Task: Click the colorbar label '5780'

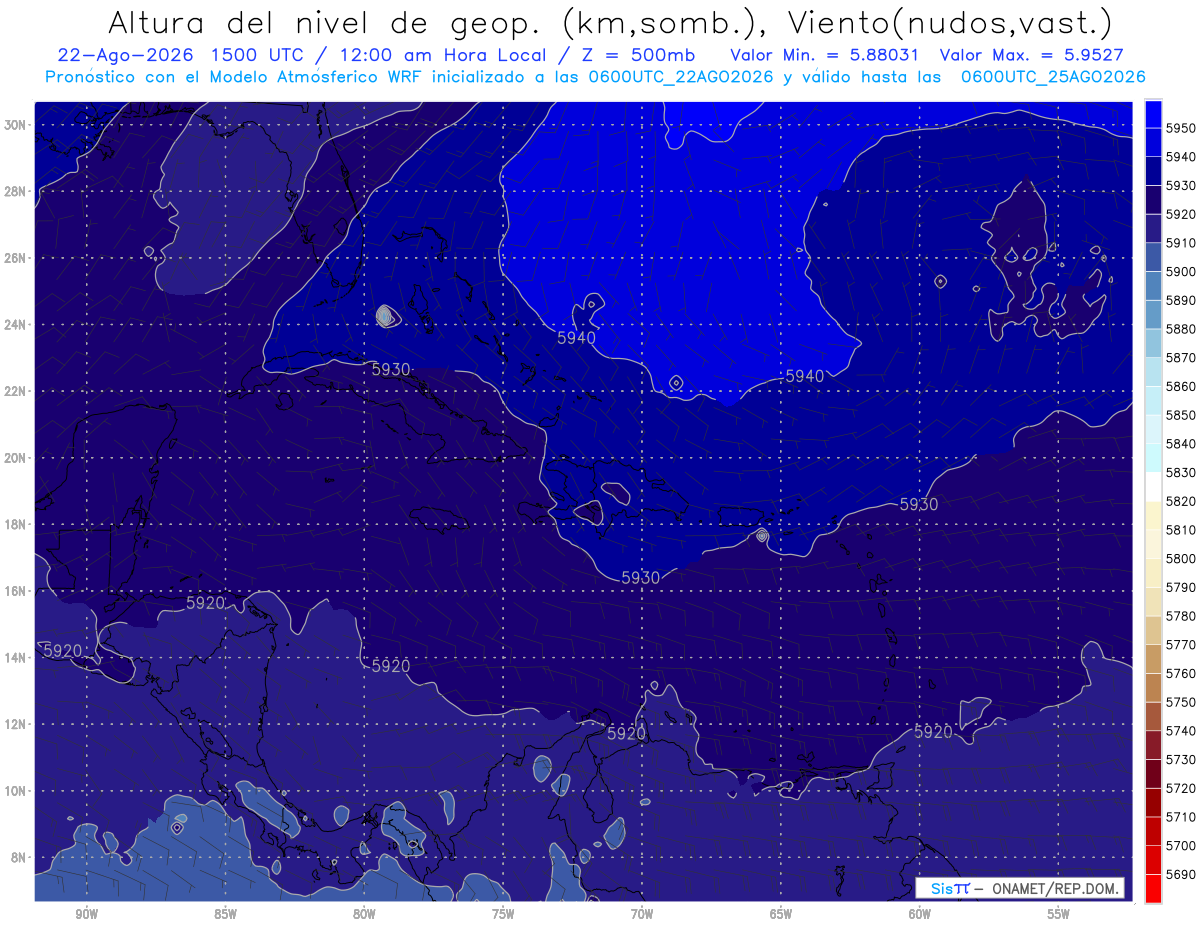Action: click(1182, 616)
